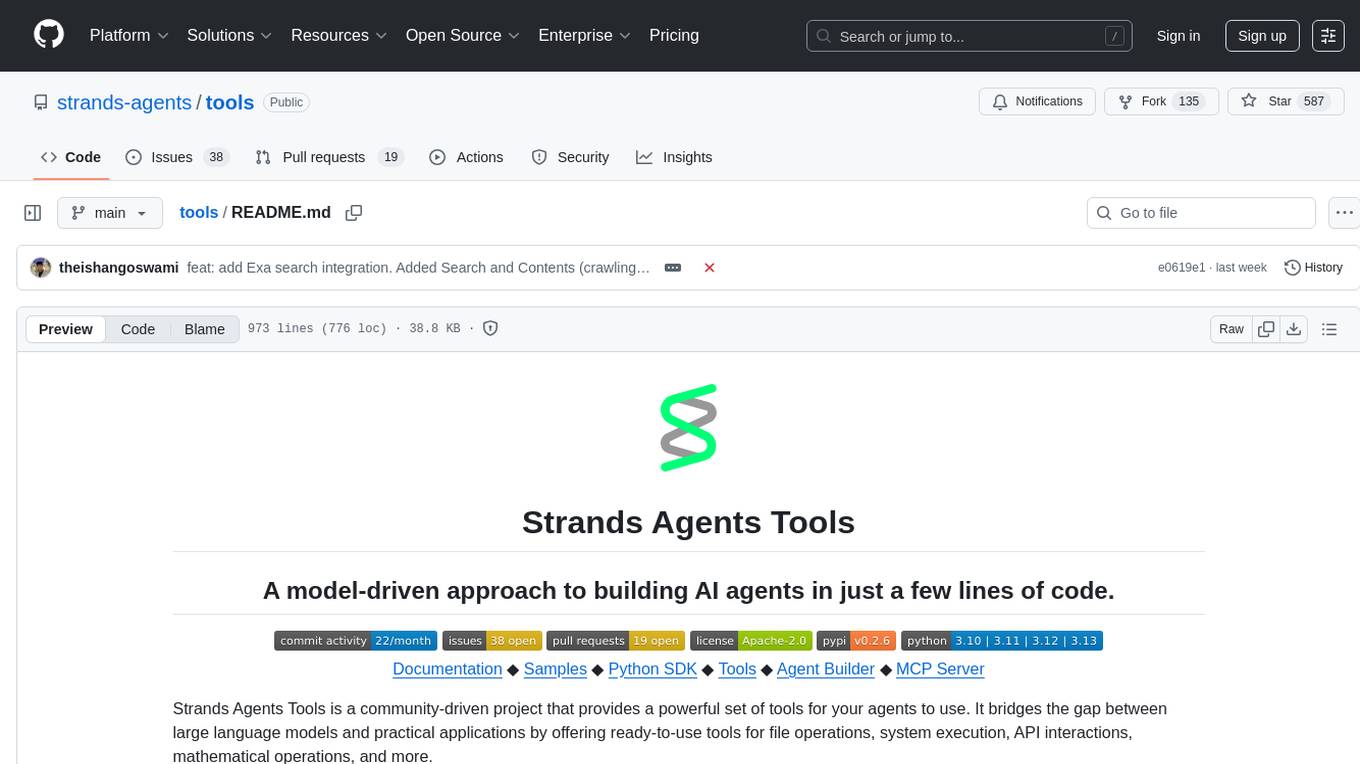Click the issues 38 open badge
This screenshot has width=1360, height=764.
[x=491, y=641]
